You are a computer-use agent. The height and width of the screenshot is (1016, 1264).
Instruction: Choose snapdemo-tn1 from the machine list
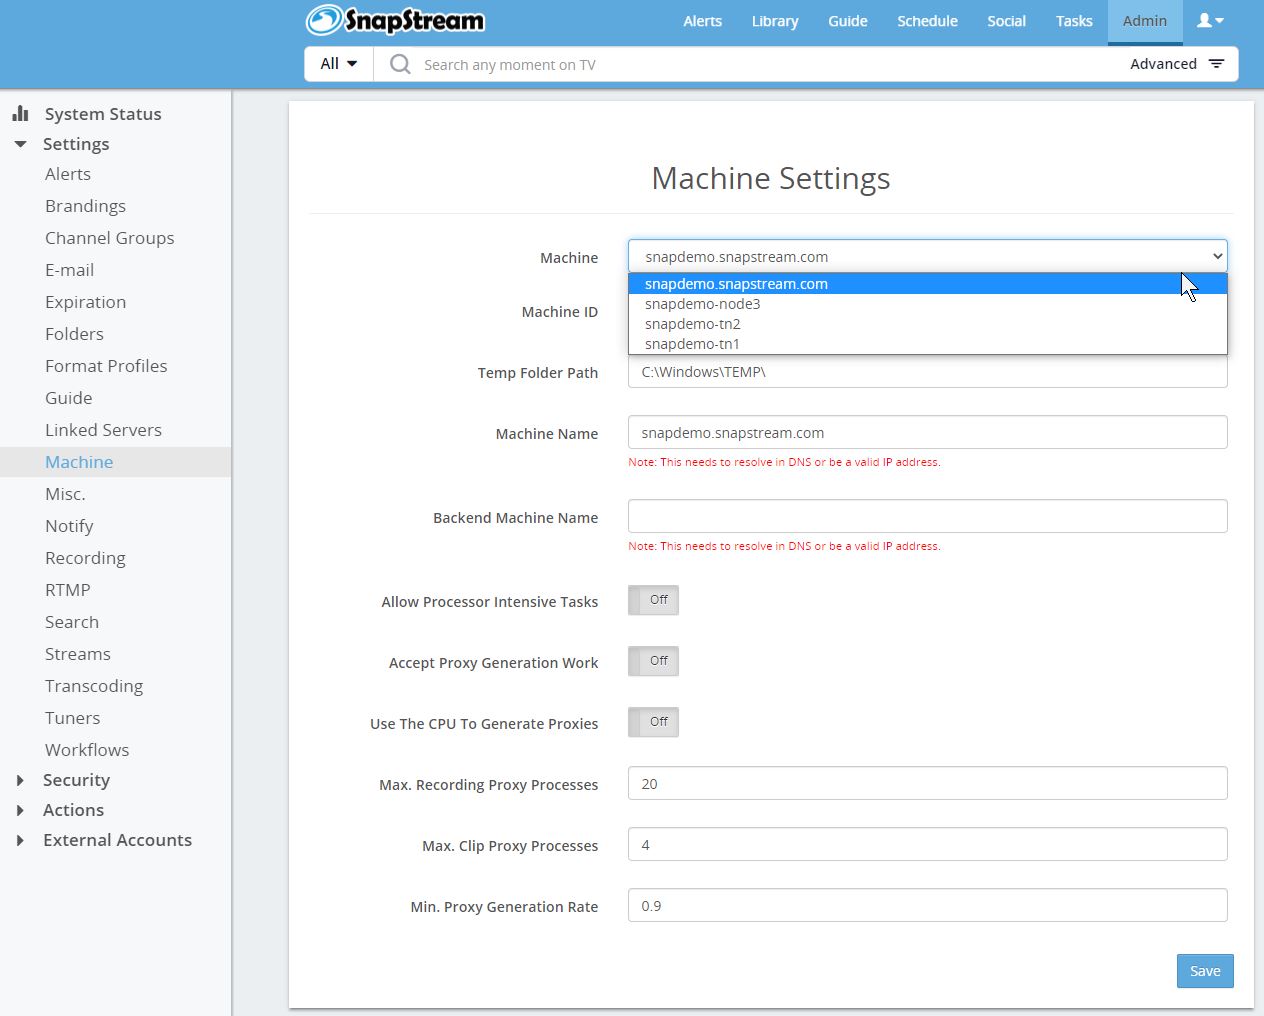[927, 344]
